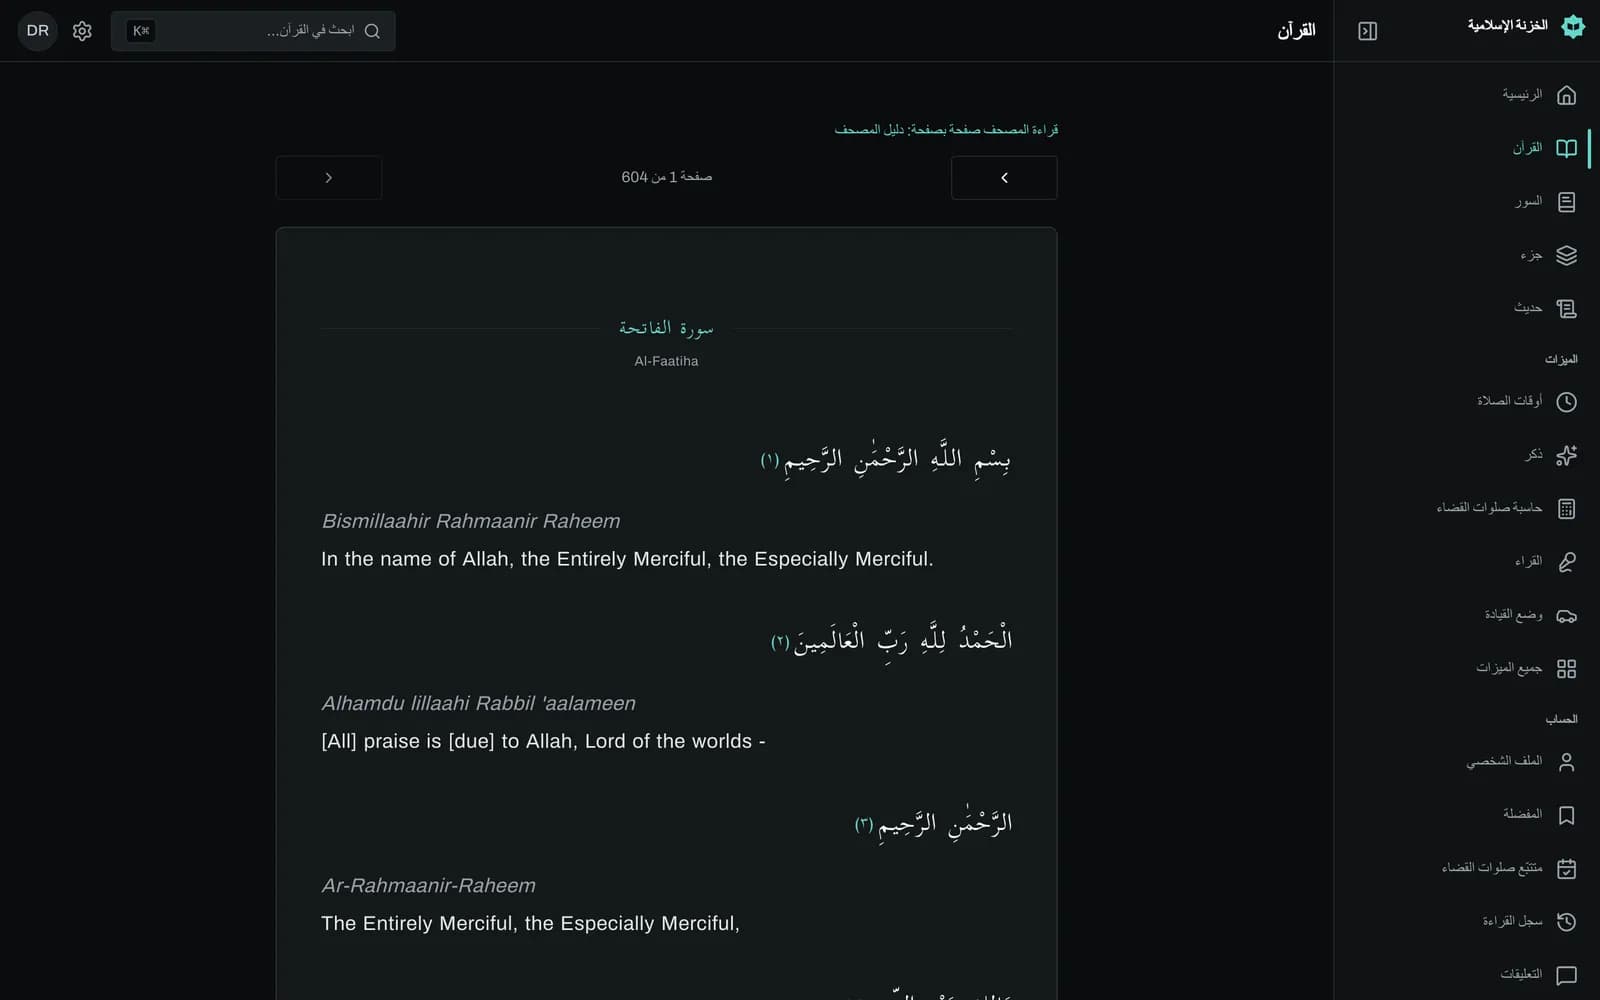Screen dimensions: 1600x1000
Task: Open qada prayers tracker (متتبع صلوات القضاء) calendar icon
Action: 1566,868
